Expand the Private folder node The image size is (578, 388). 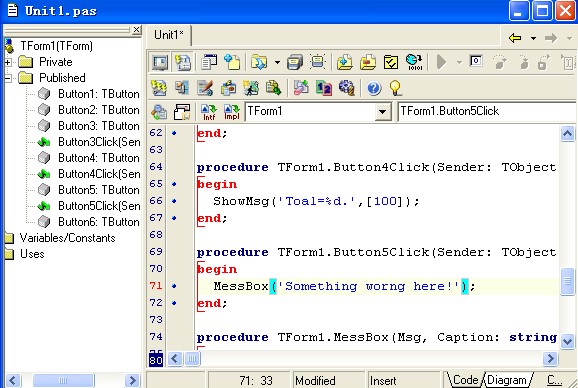pyautogui.click(x=7, y=62)
